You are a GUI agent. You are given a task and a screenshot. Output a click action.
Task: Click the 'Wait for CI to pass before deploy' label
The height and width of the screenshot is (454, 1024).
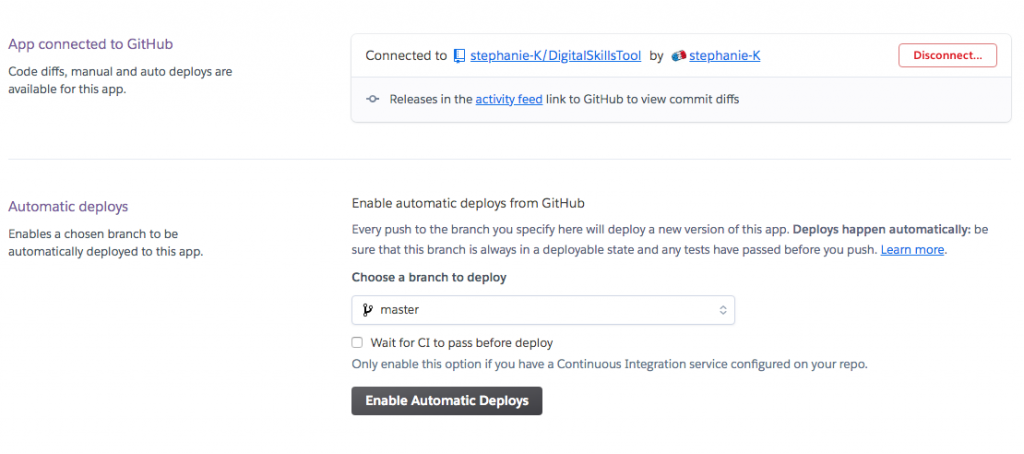click(461, 342)
